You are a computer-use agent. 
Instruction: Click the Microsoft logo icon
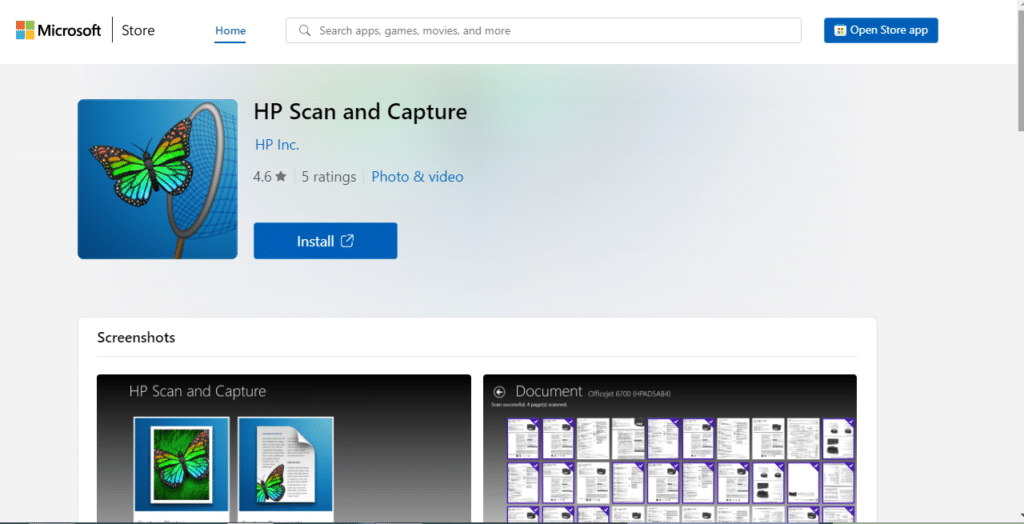tap(25, 30)
